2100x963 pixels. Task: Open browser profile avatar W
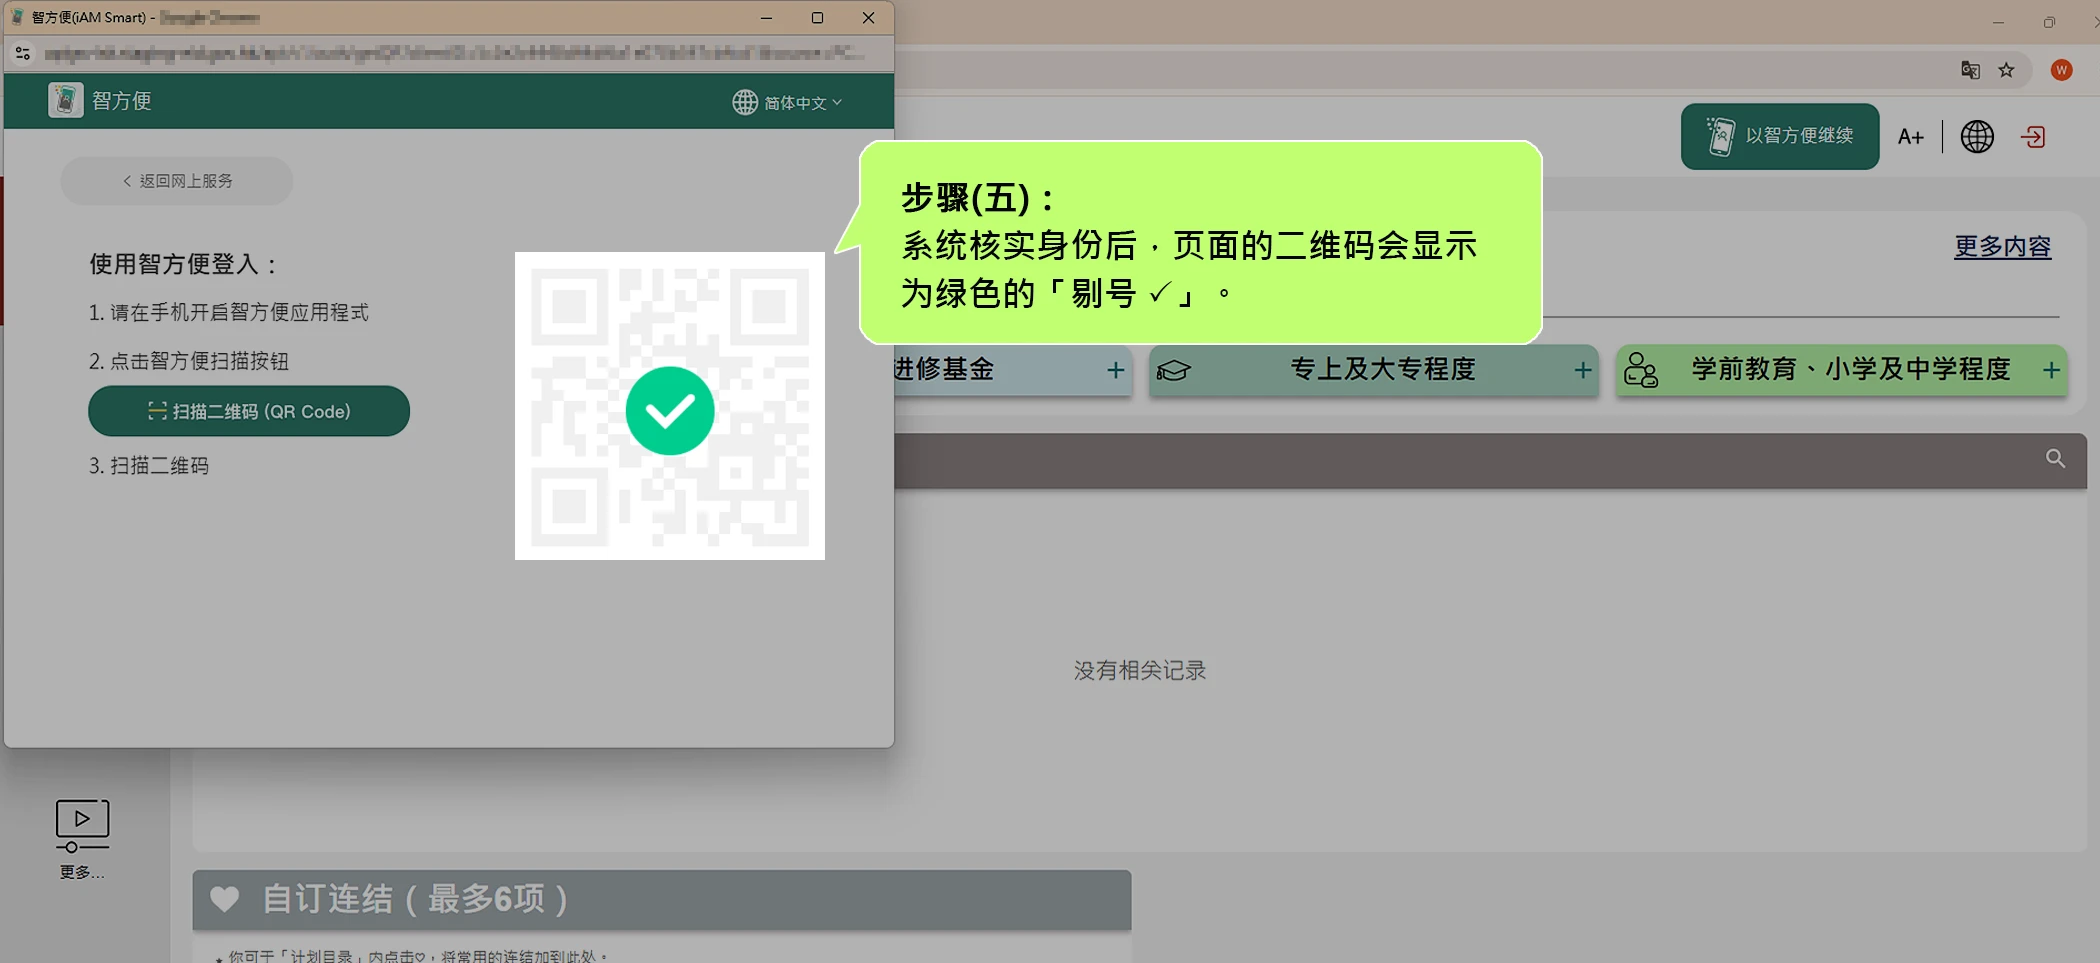coord(2061,70)
